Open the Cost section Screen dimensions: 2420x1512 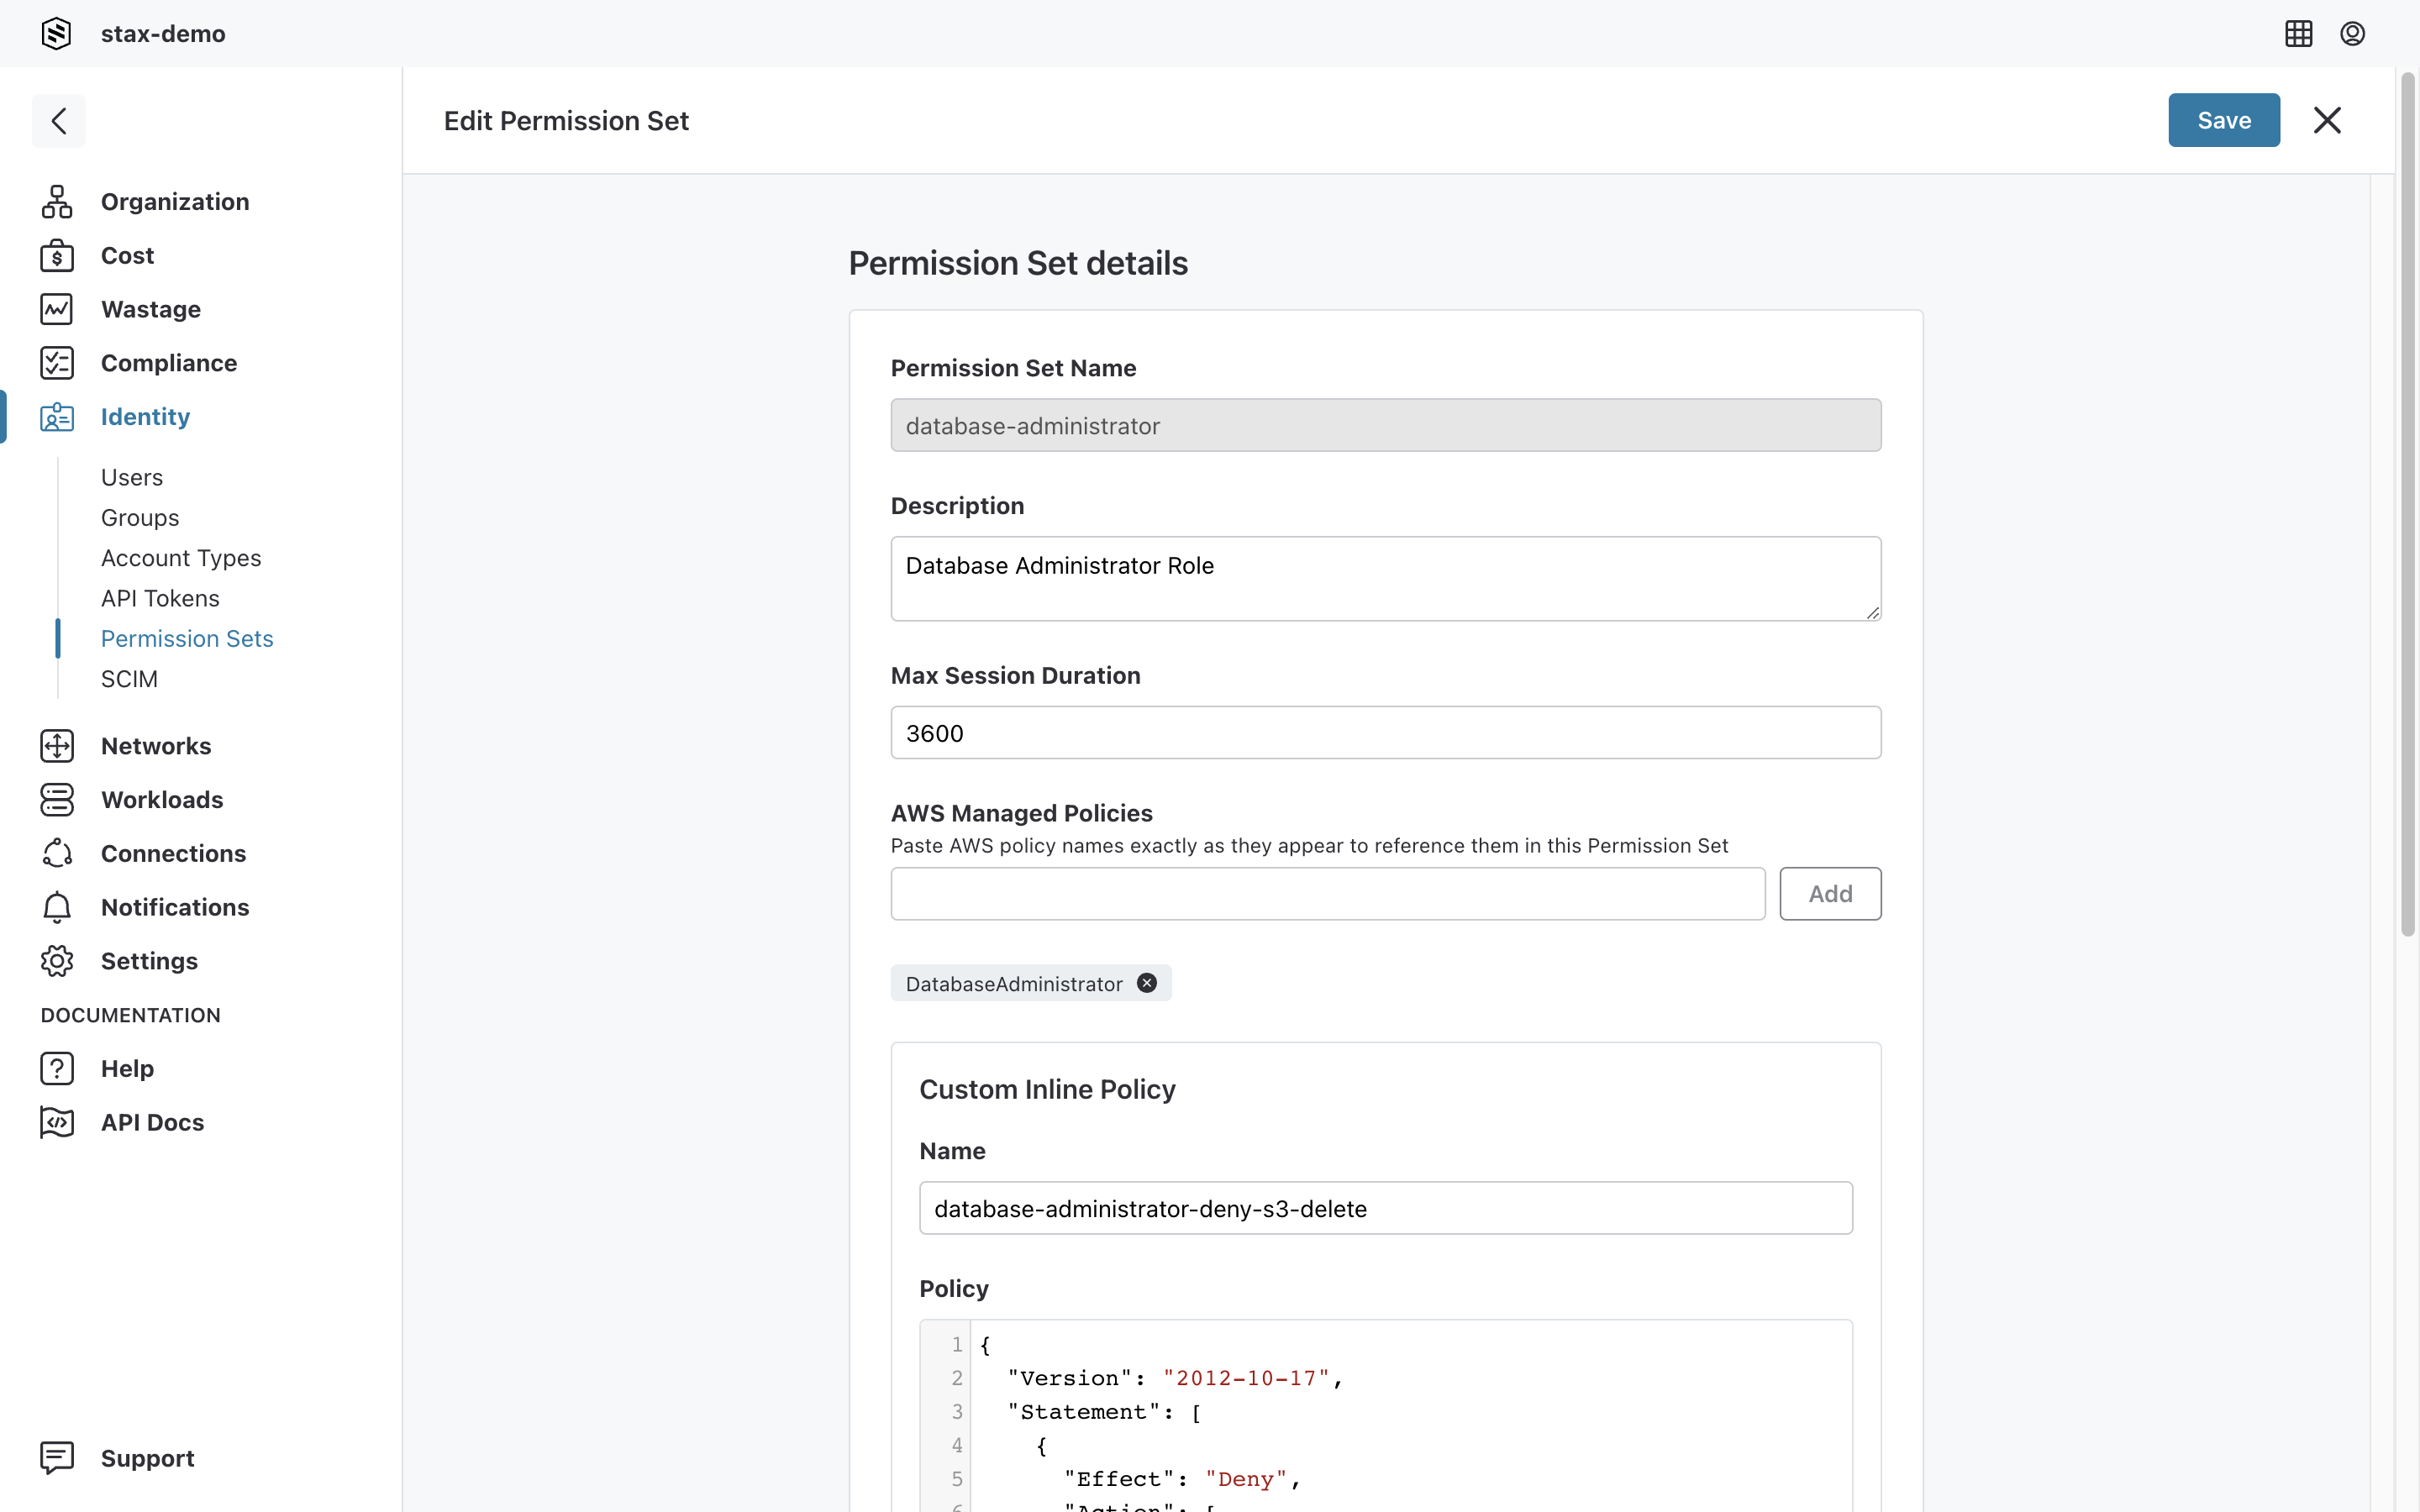(x=127, y=255)
